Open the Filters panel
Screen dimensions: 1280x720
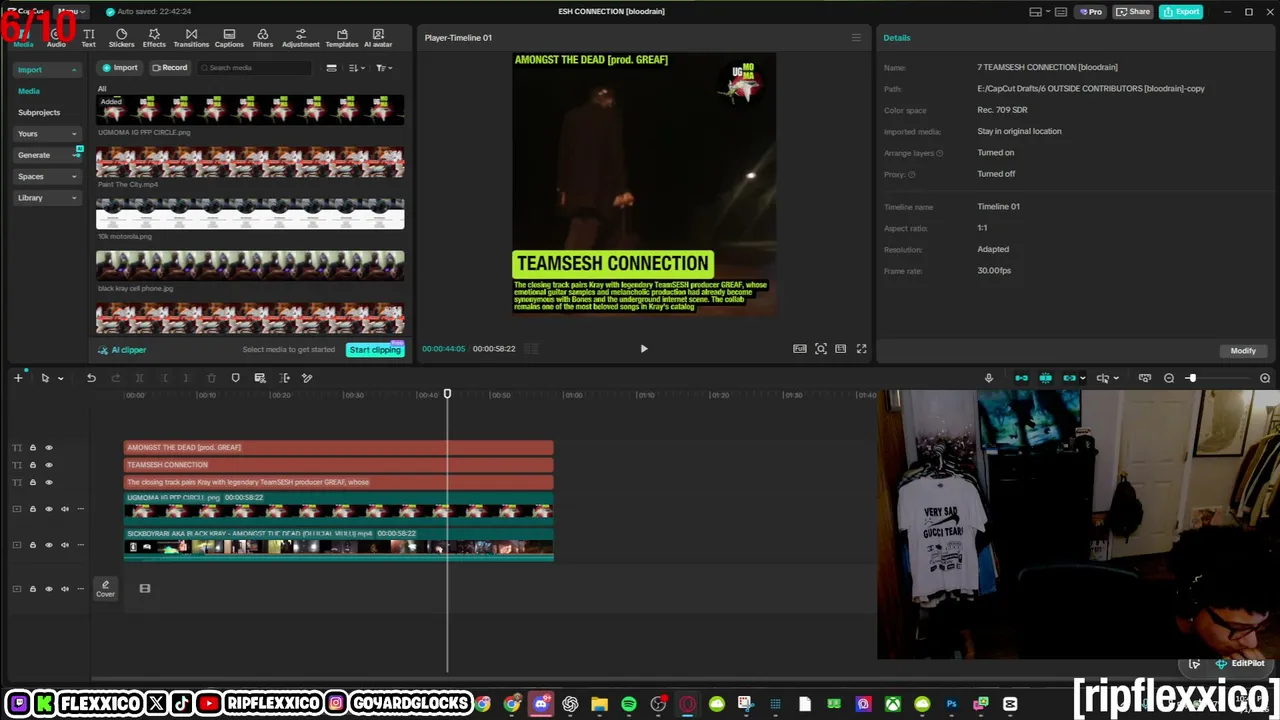coord(263,38)
